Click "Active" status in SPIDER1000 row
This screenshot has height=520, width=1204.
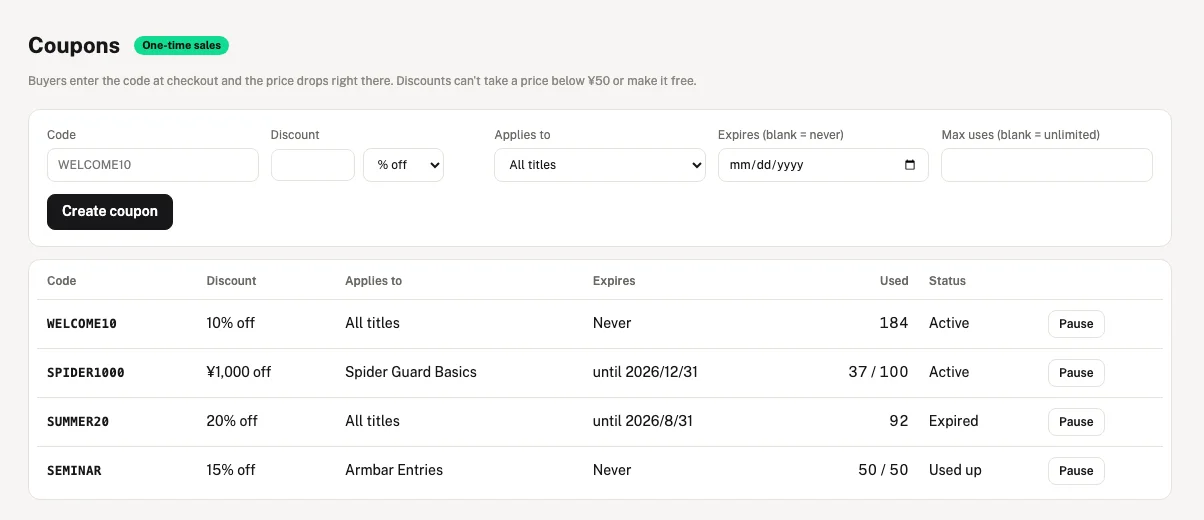pyautogui.click(x=949, y=372)
